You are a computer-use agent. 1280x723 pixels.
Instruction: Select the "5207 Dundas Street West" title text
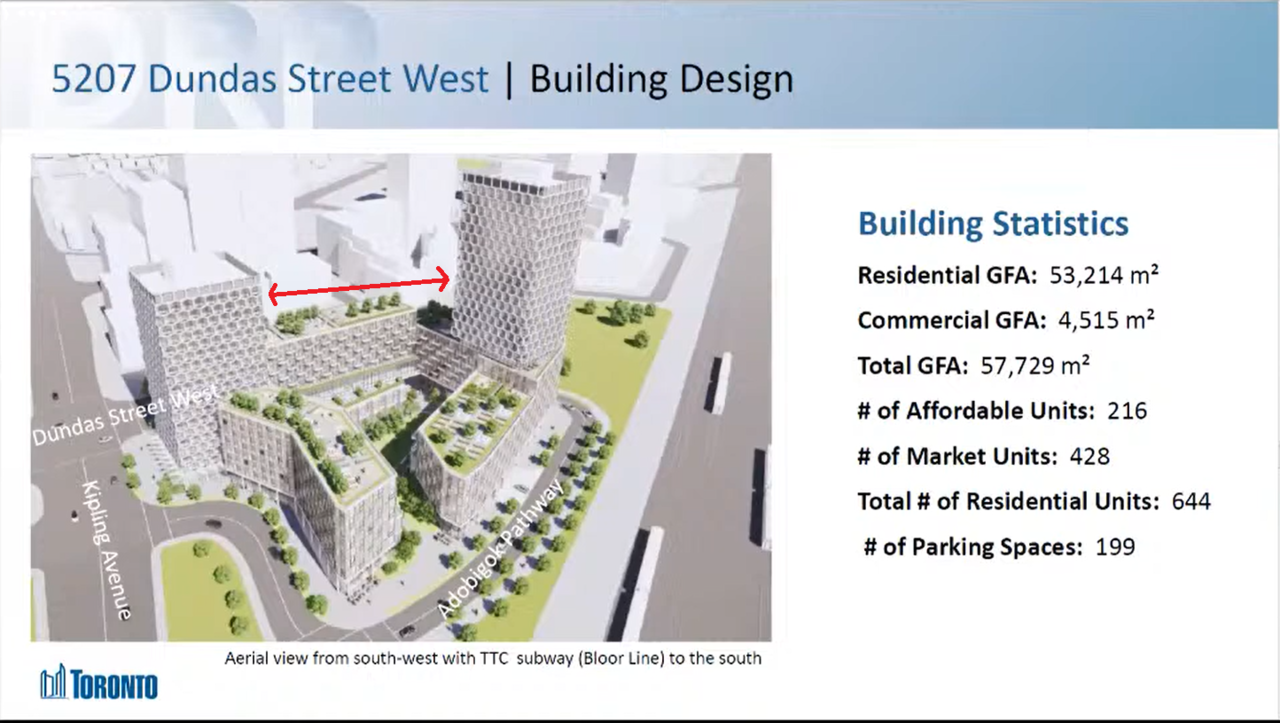(270, 79)
